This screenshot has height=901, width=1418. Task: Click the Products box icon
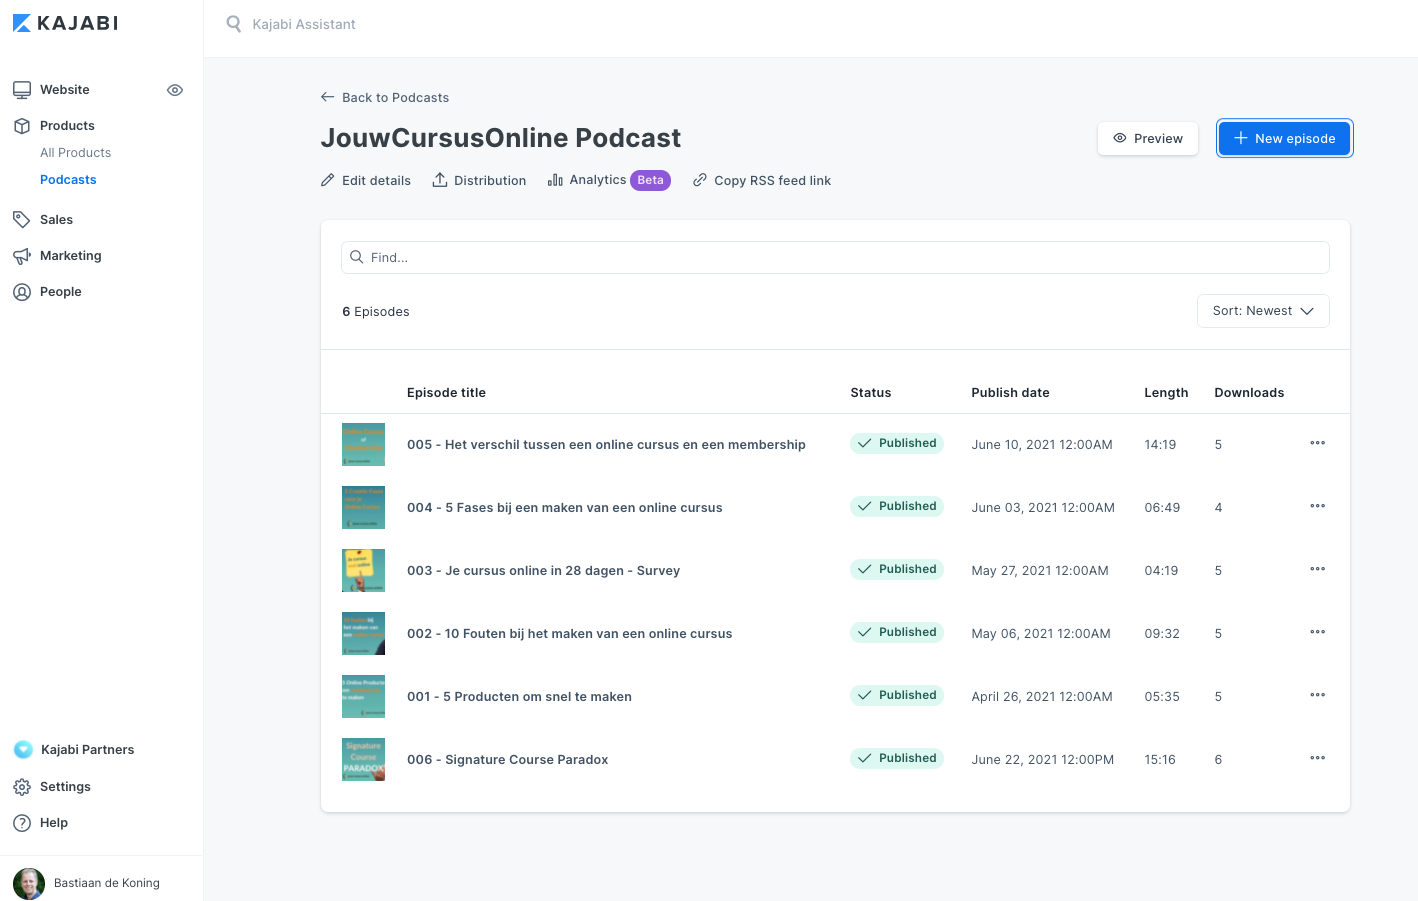tap(22, 126)
